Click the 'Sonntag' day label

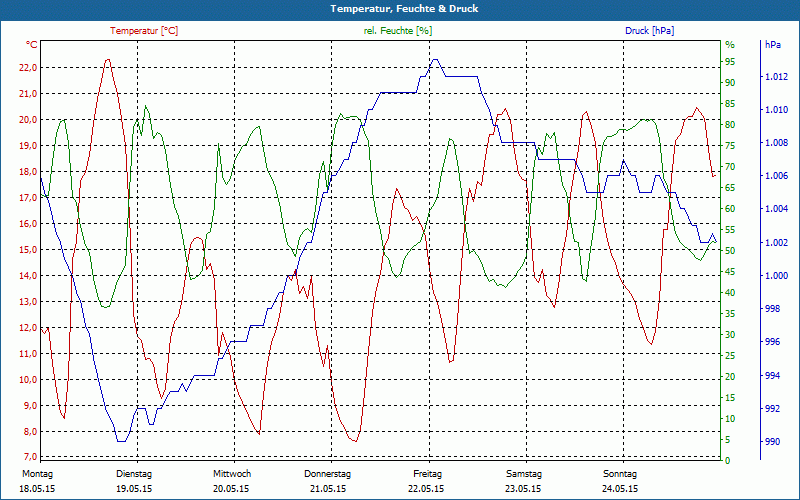click(620, 474)
